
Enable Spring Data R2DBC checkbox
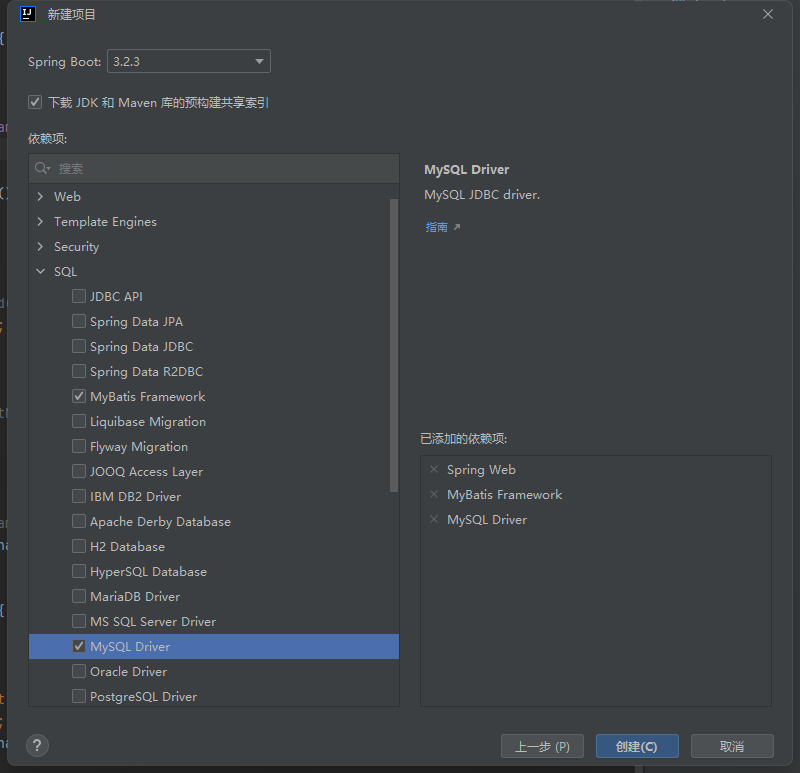coord(79,371)
